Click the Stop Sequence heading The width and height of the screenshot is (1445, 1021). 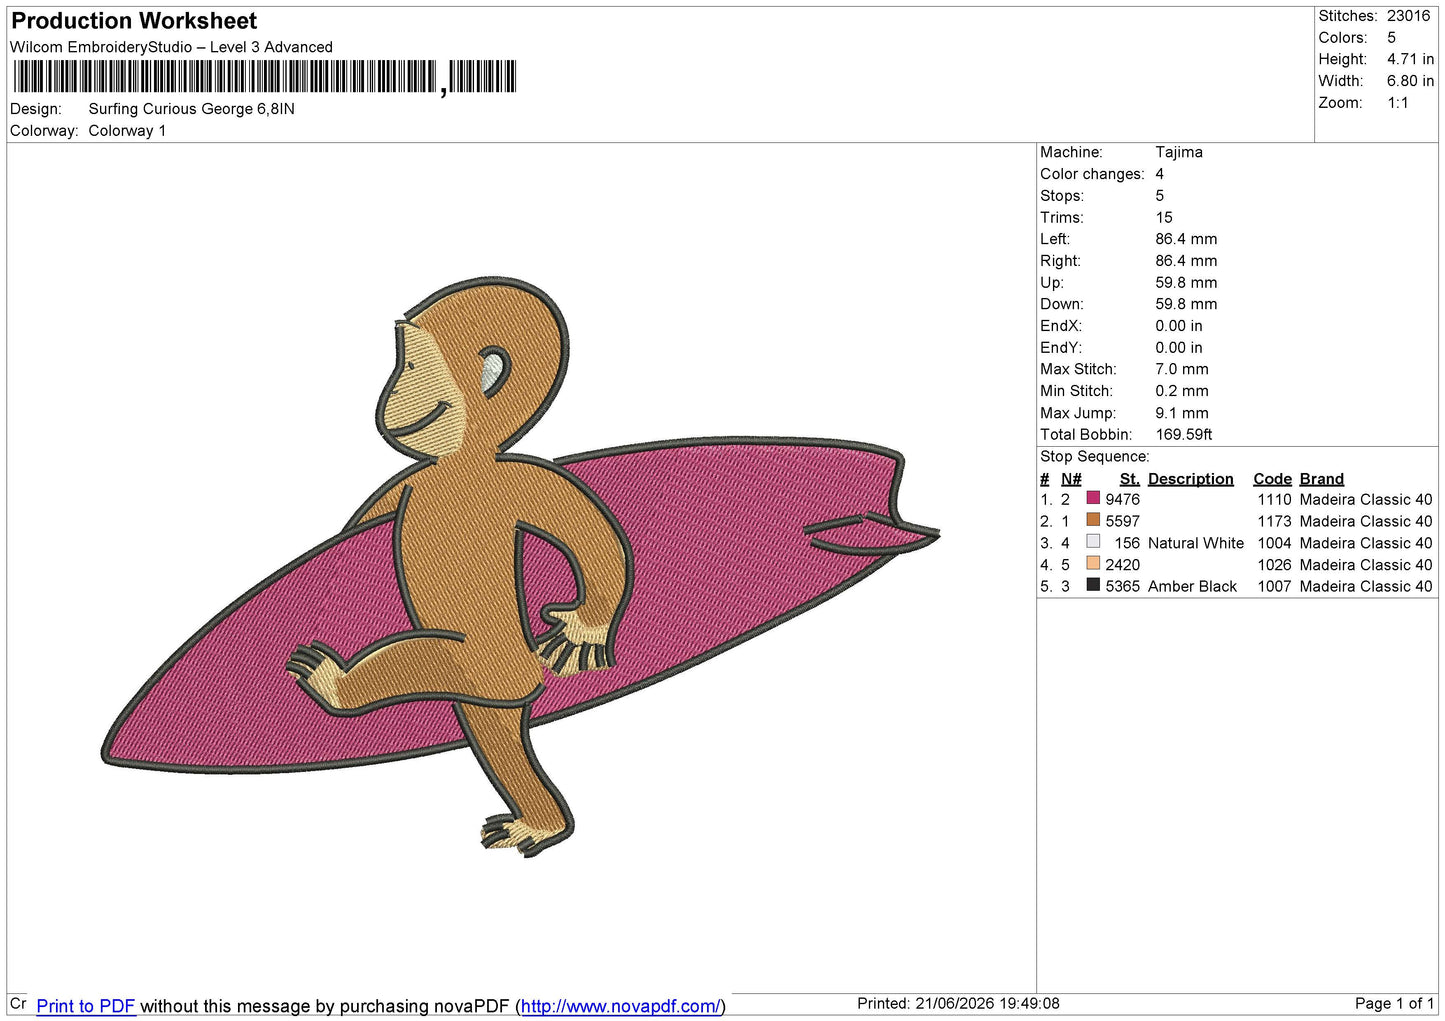[x=1094, y=457]
